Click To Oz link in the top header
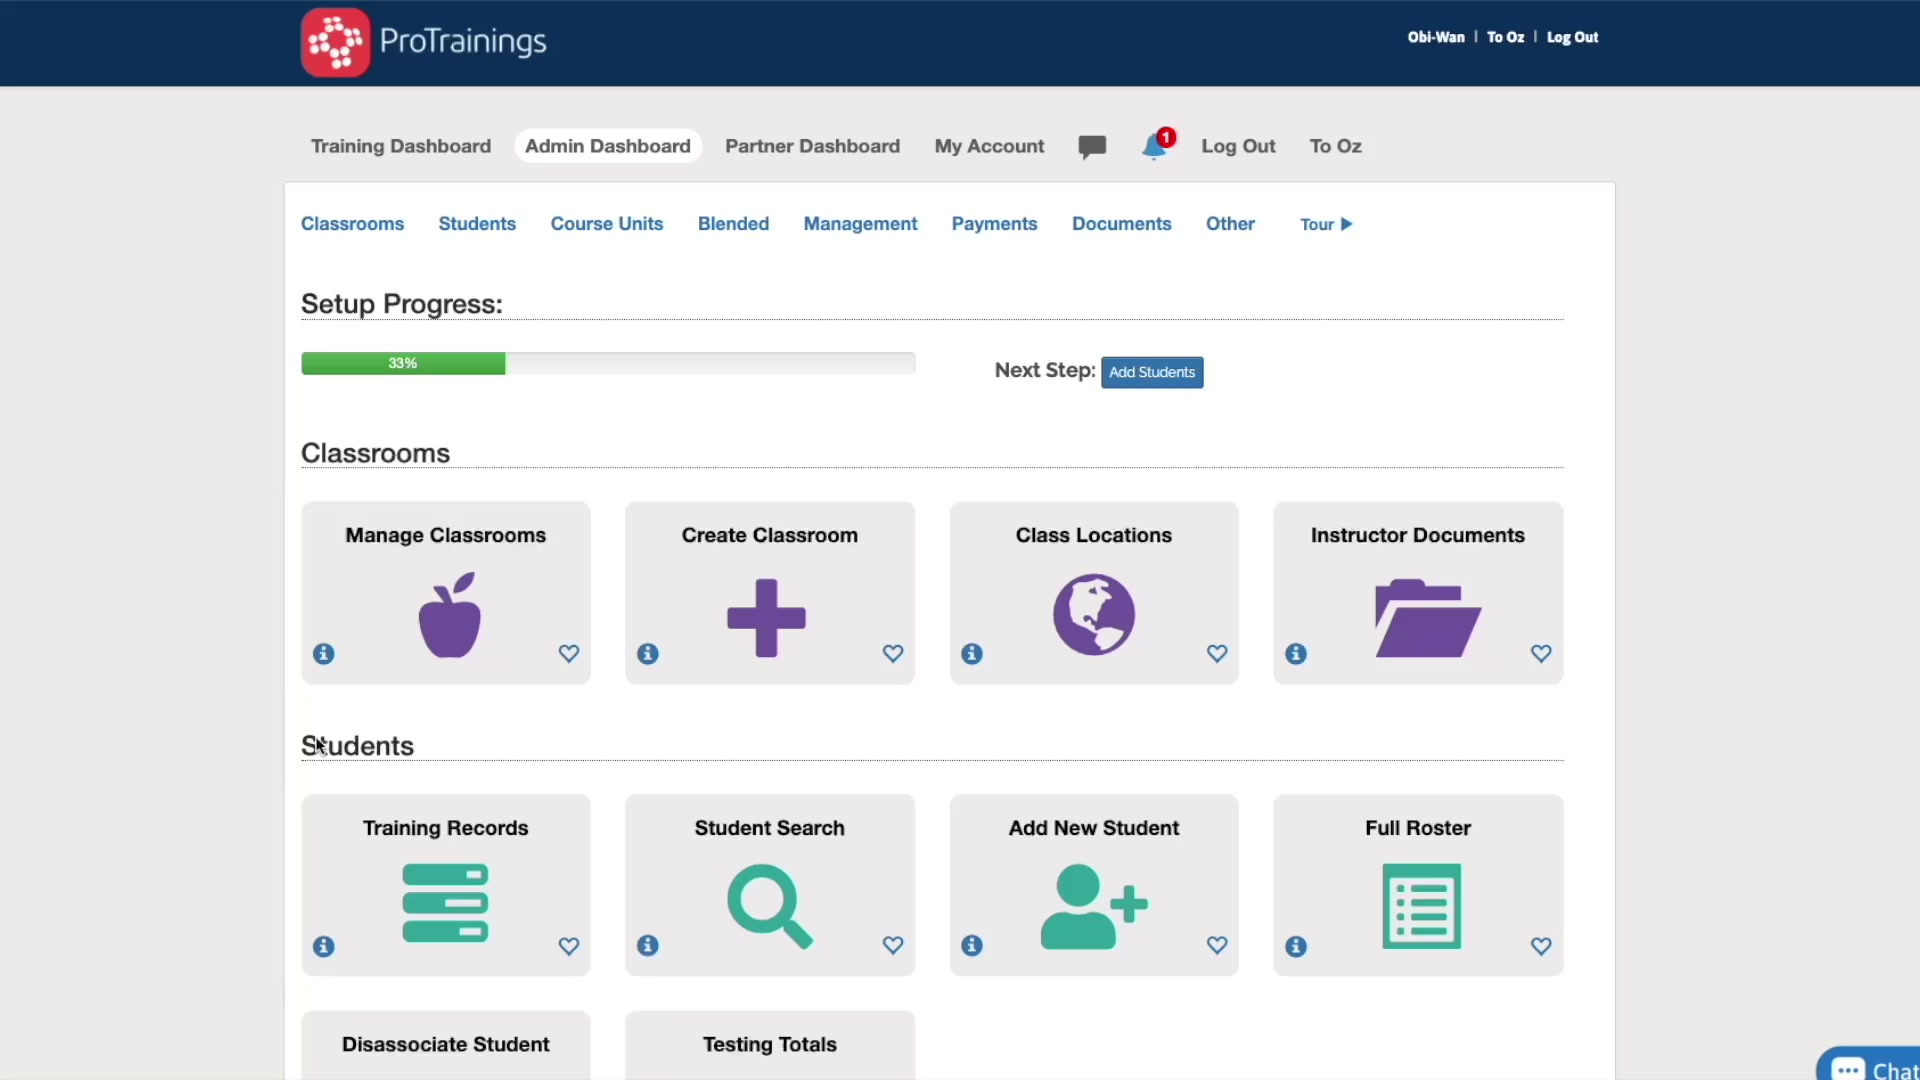This screenshot has width=1920, height=1080. tap(1505, 37)
